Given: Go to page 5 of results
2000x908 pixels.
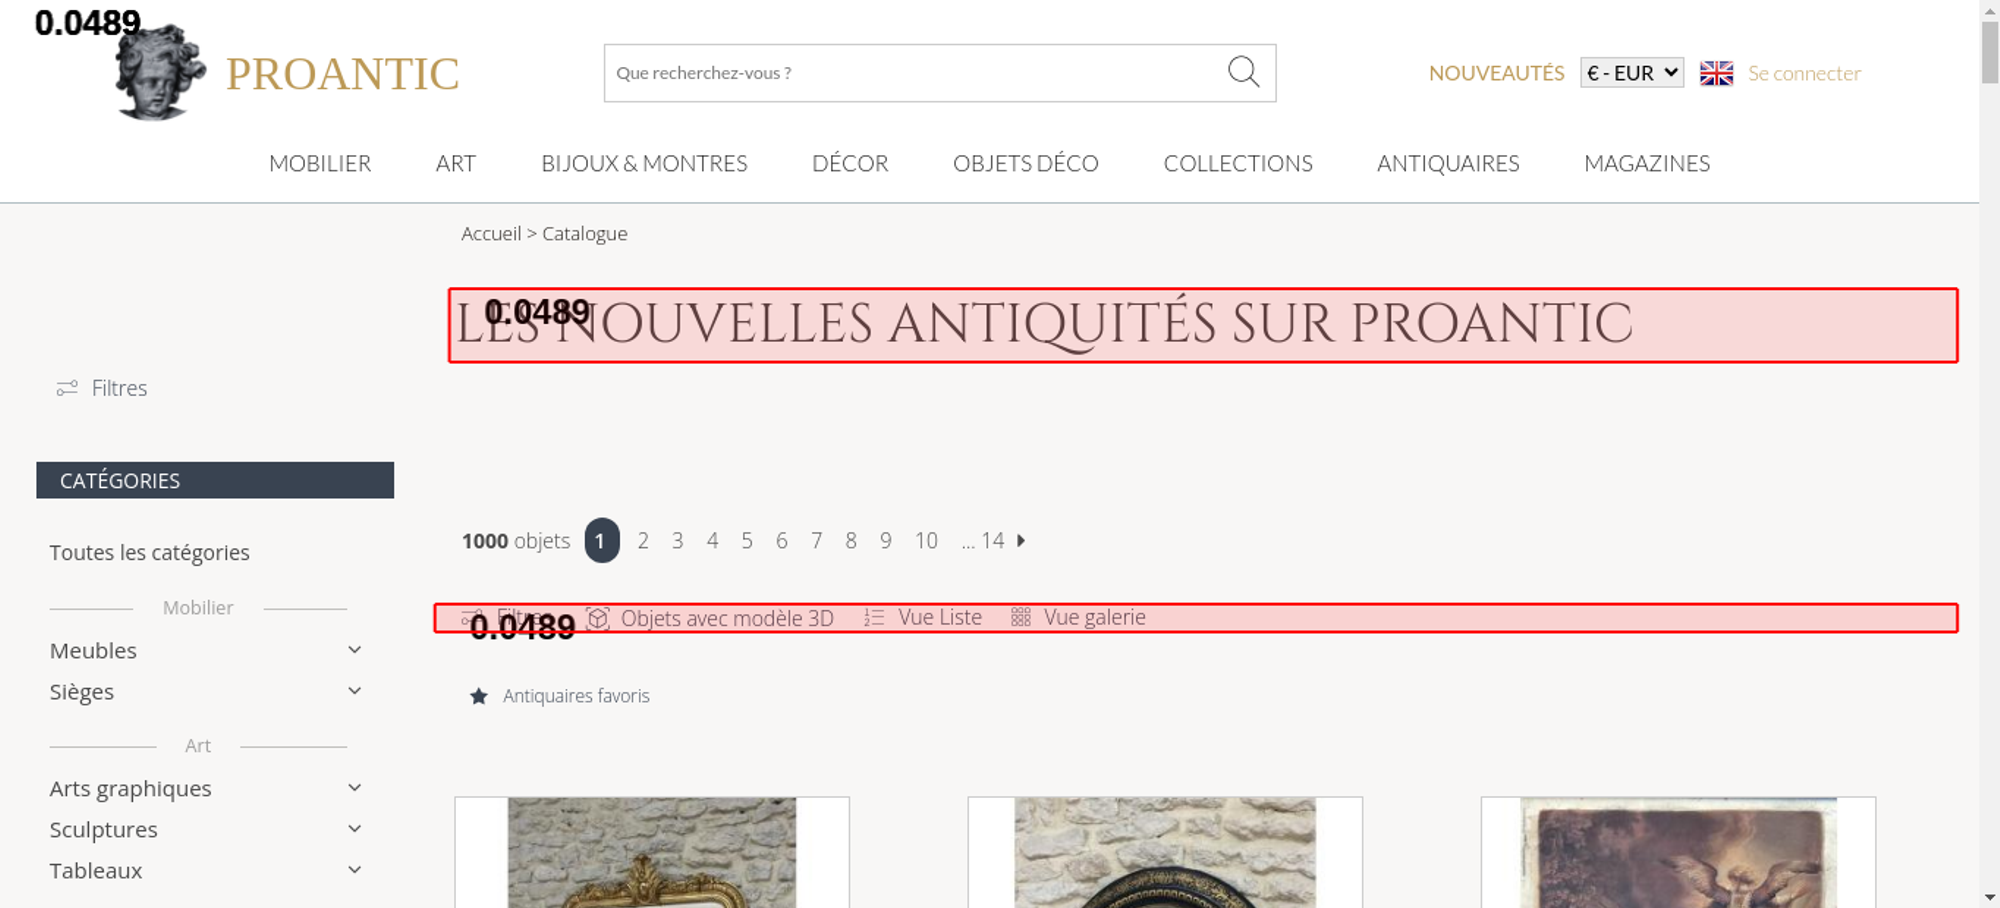Looking at the screenshot, I should (747, 541).
